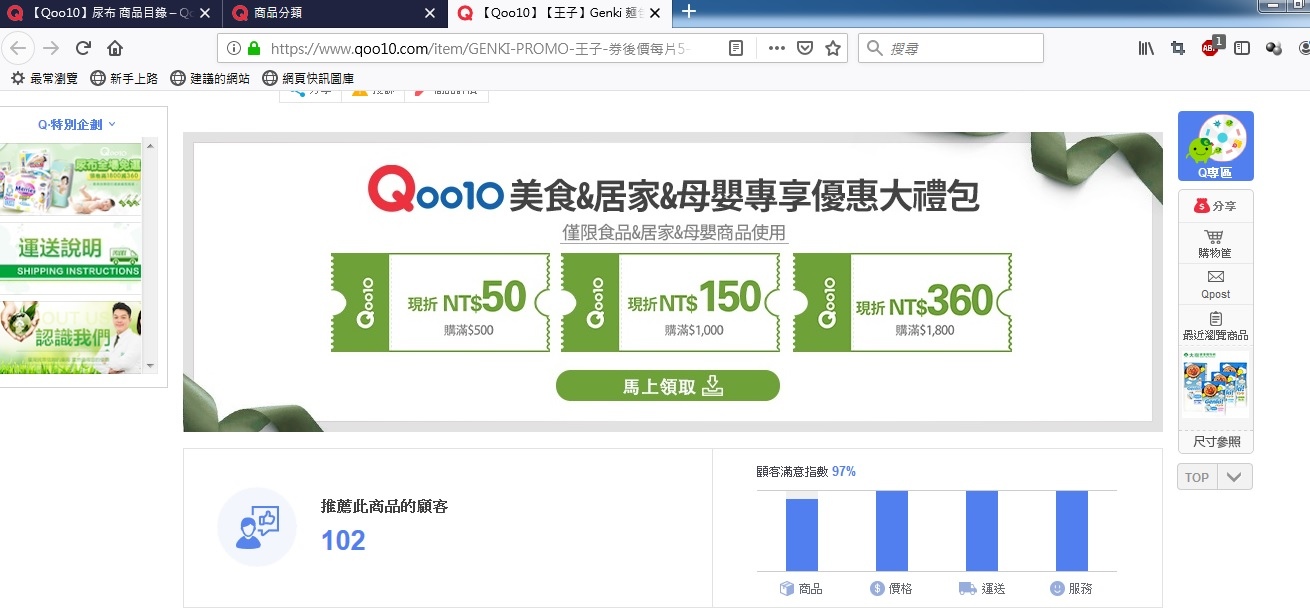Viewport: 1310px width, 614px height.
Task: Click the three-spheres extension icon
Action: (1274, 48)
